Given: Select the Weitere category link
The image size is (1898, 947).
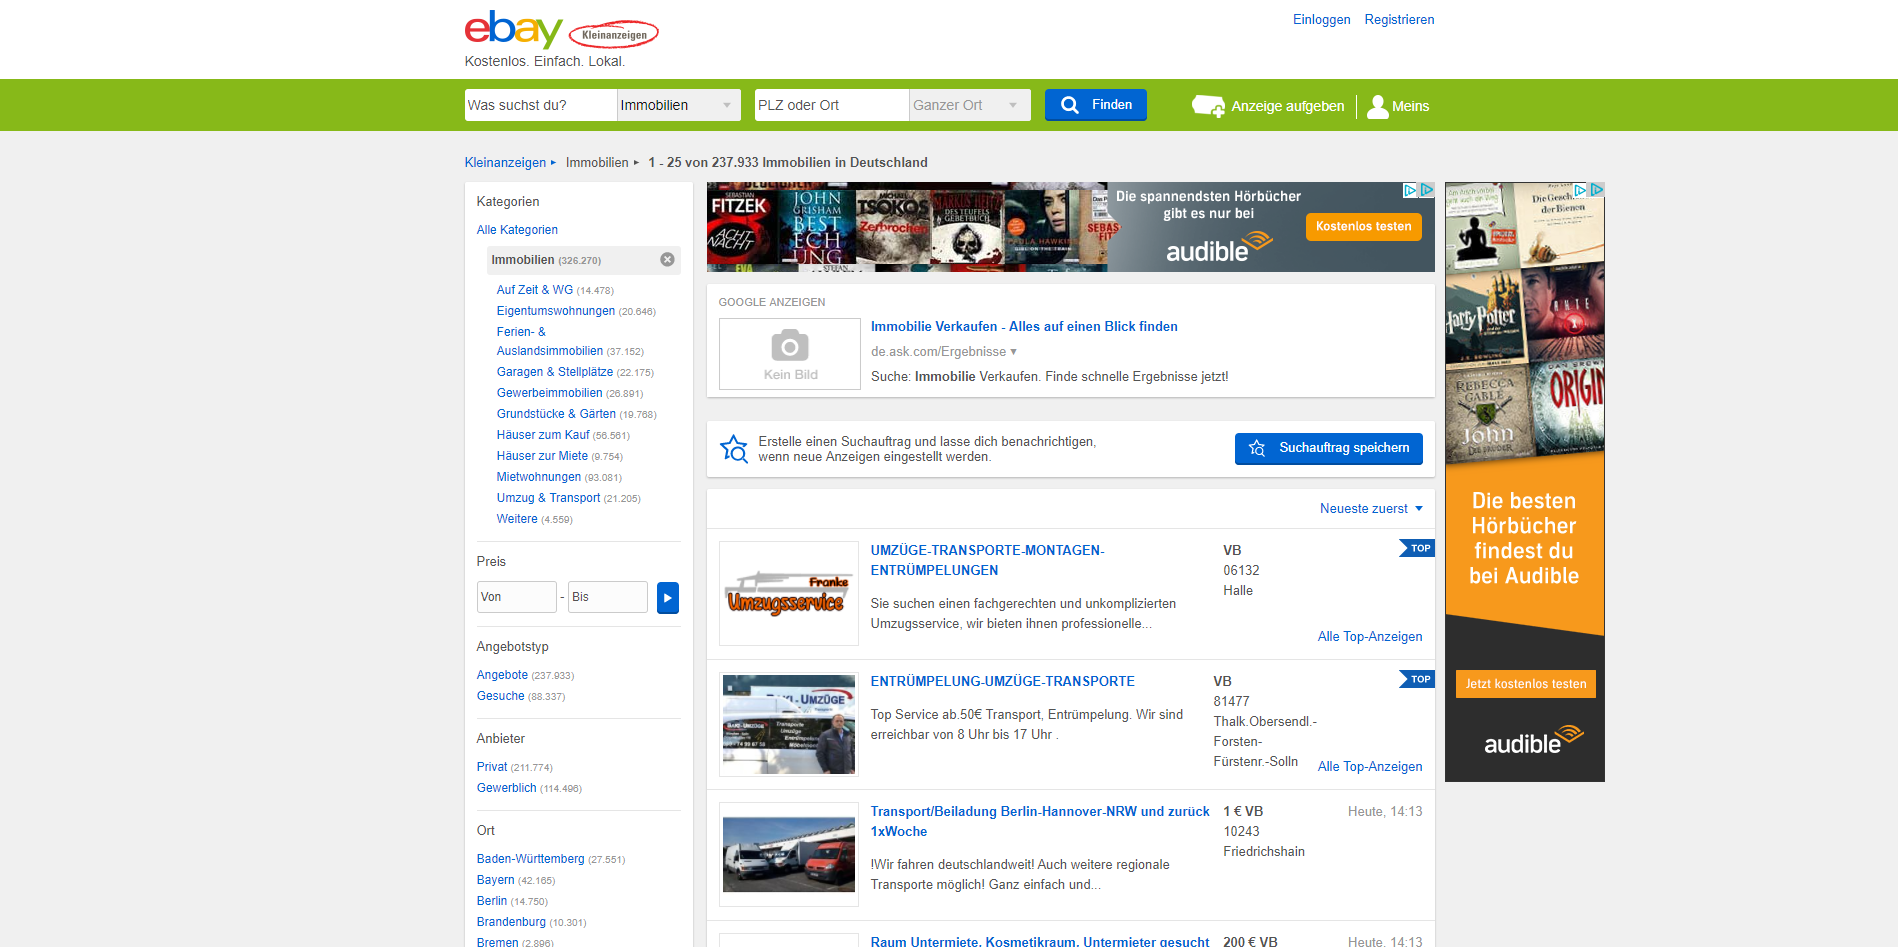Looking at the screenshot, I should pyautogui.click(x=517, y=519).
